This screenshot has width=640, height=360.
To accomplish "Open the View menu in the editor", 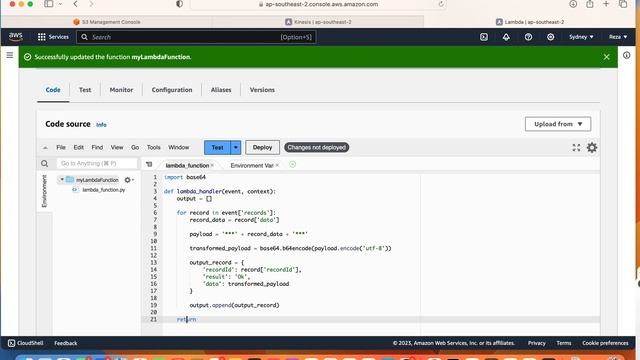I will pyautogui.click(x=117, y=147).
